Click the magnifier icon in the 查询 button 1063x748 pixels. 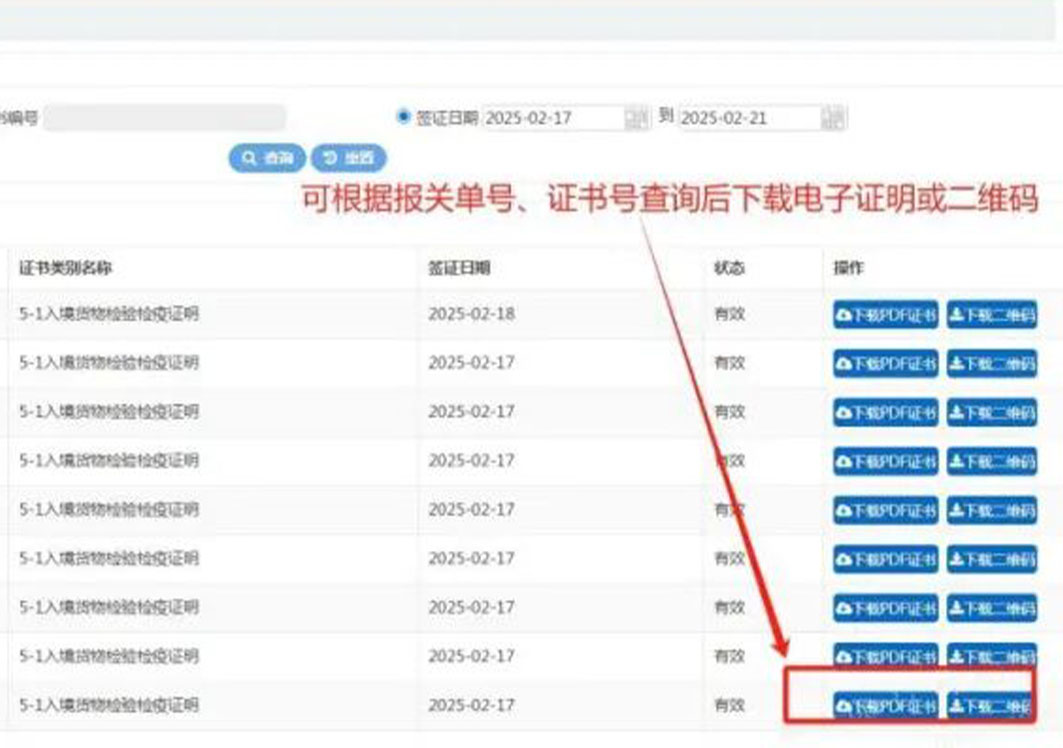tap(249, 157)
